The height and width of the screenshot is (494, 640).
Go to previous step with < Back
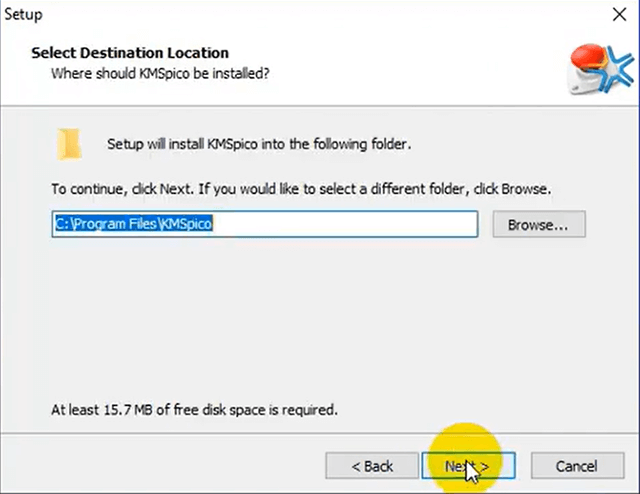click(372, 466)
